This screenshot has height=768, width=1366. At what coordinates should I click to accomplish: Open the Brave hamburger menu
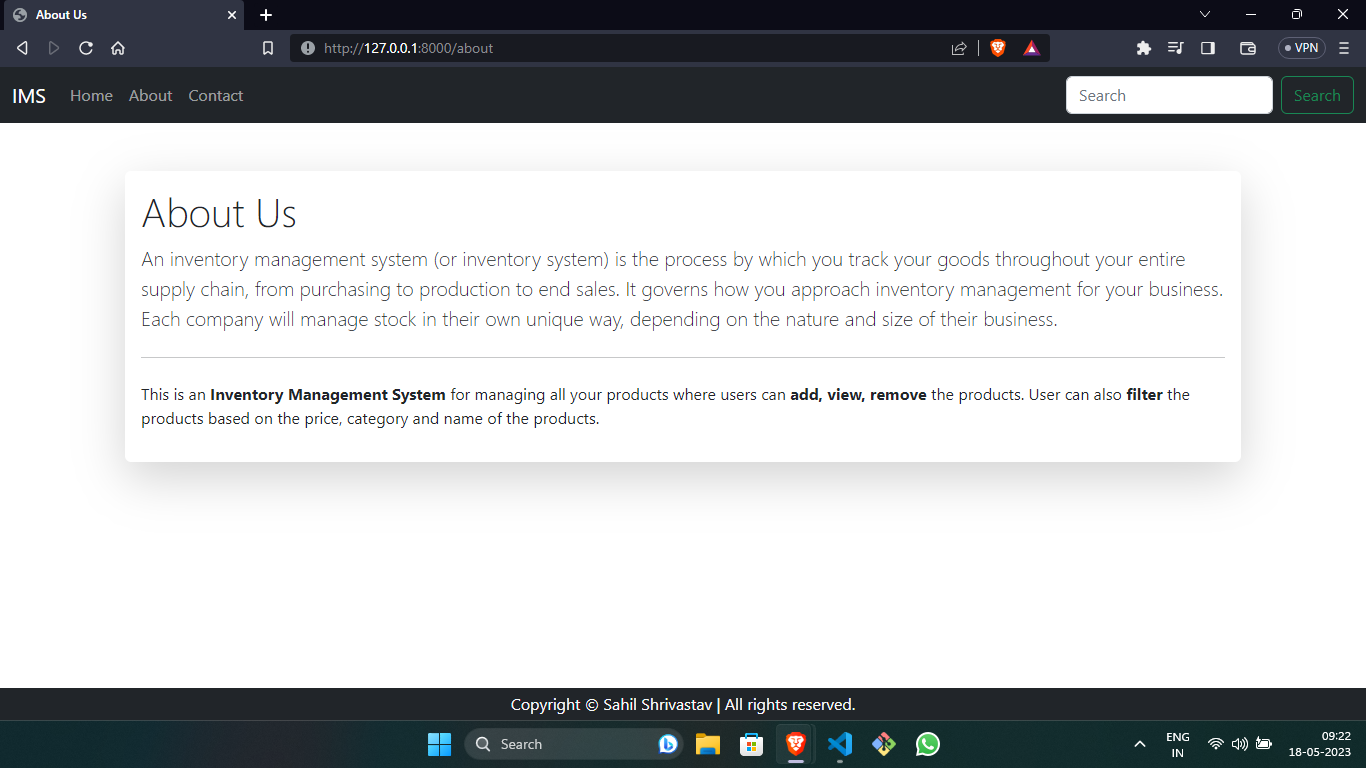tap(1343, 47)
